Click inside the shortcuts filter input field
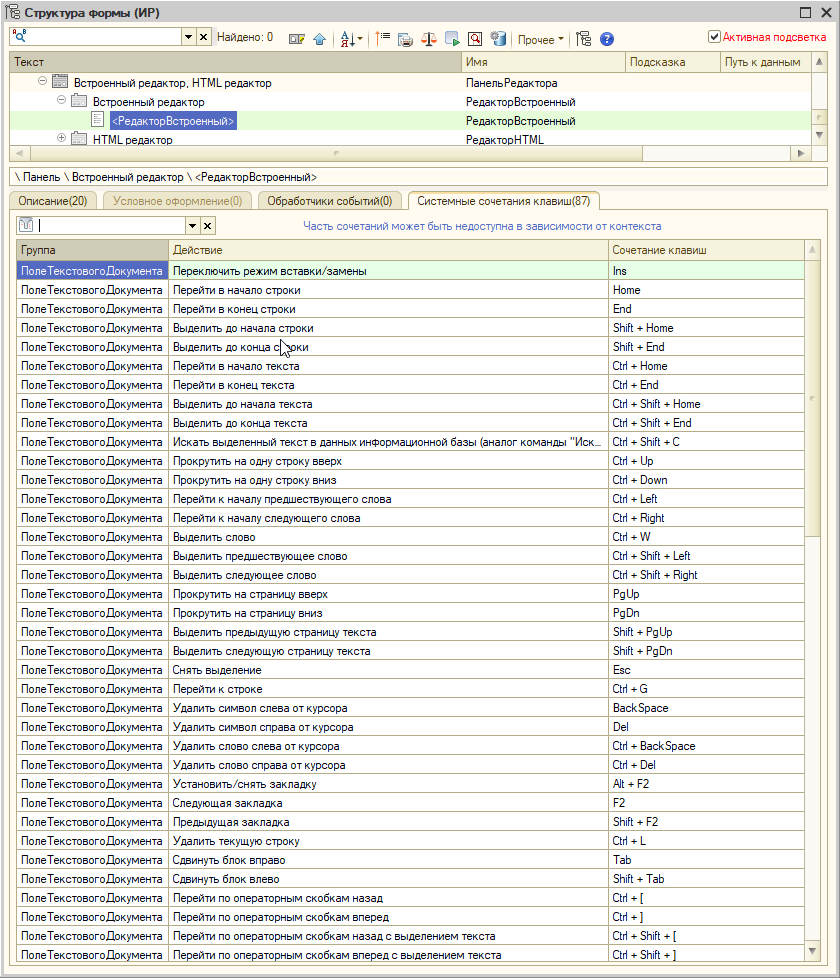The height and width of the screenshot is (978, 840). [x=110, y=226]
